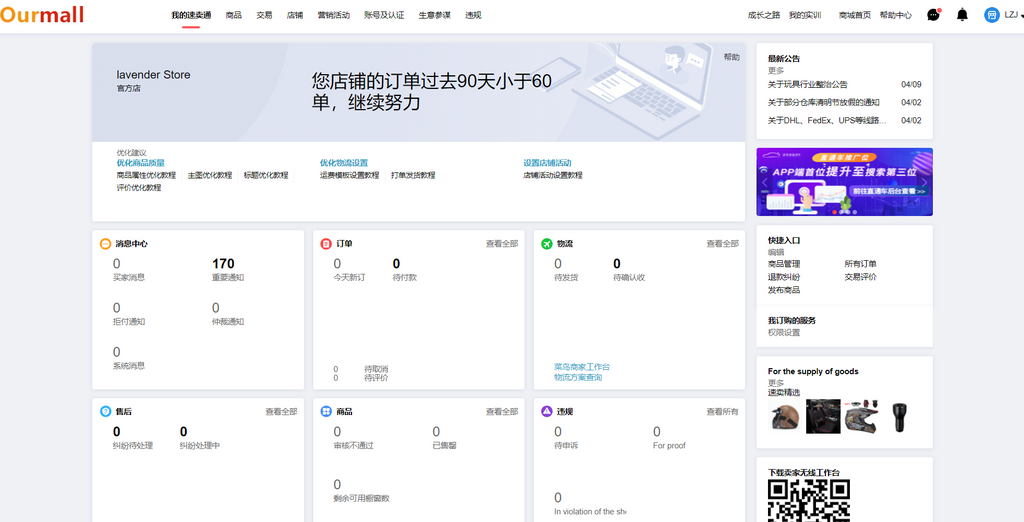The width and height of the screenshot is (1024, 522).
Task: Click the green 物流 airplane icon
Action: point(547,244)
